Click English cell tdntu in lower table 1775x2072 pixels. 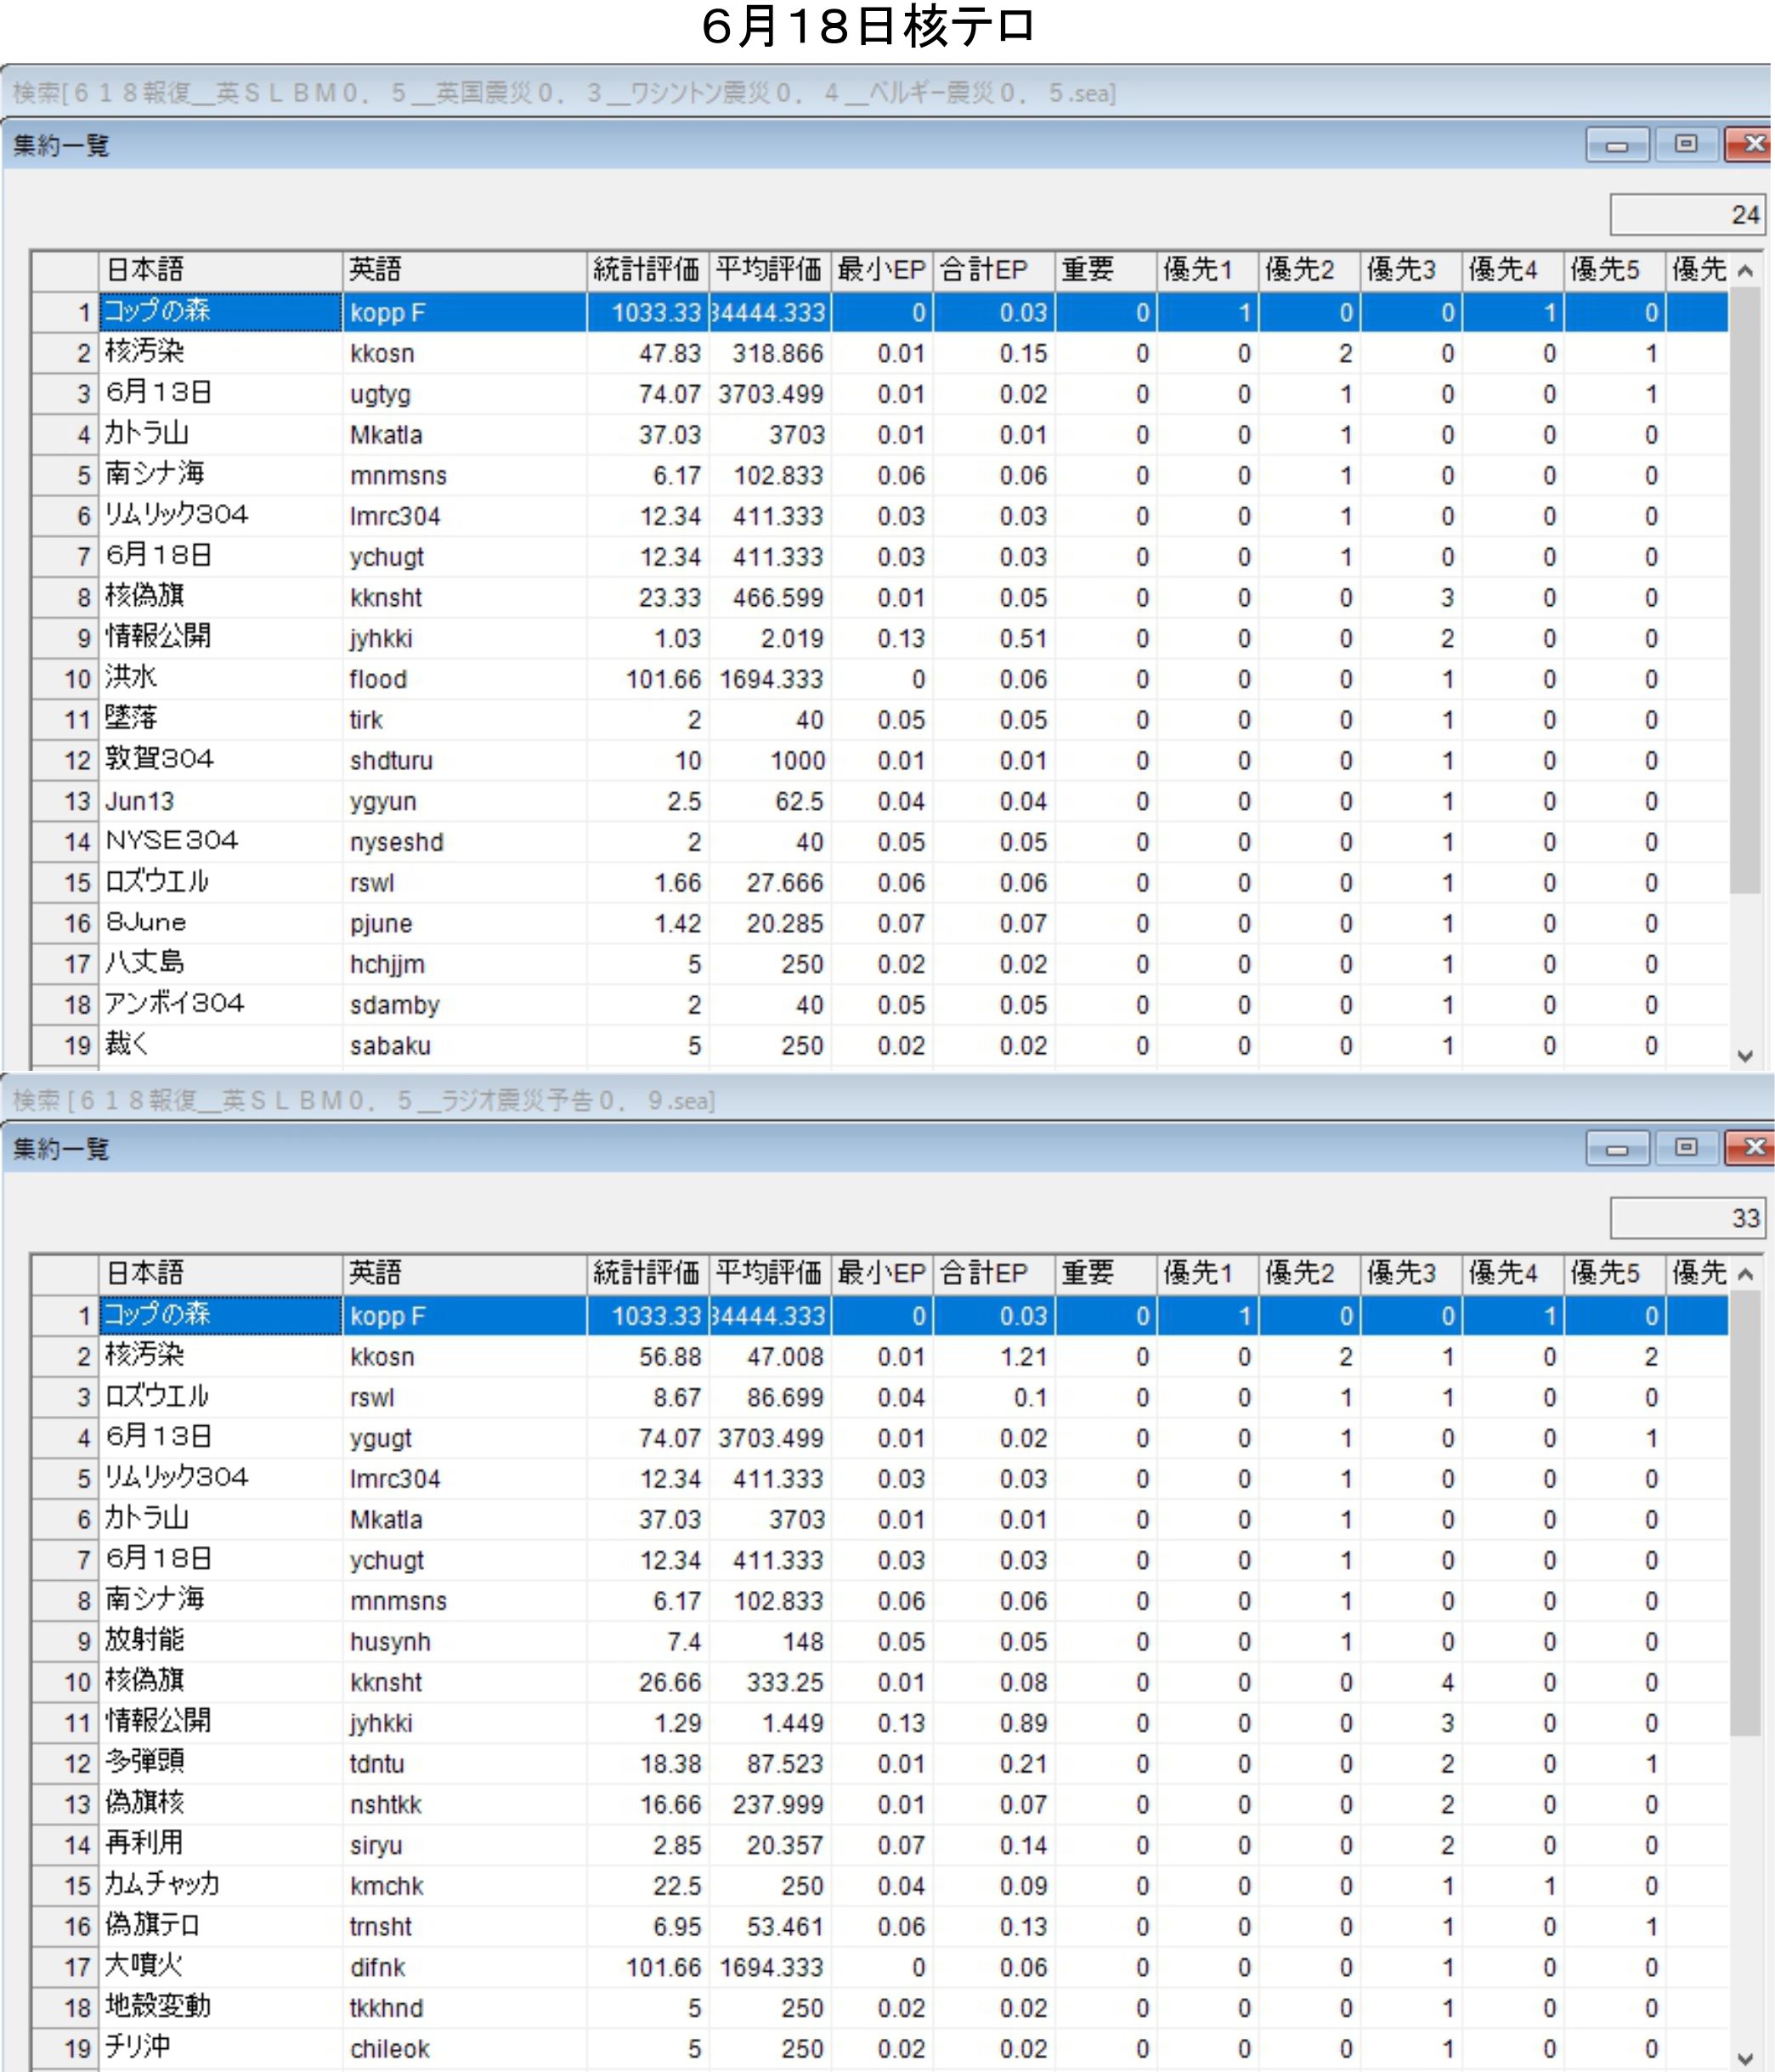[464, 1764]
